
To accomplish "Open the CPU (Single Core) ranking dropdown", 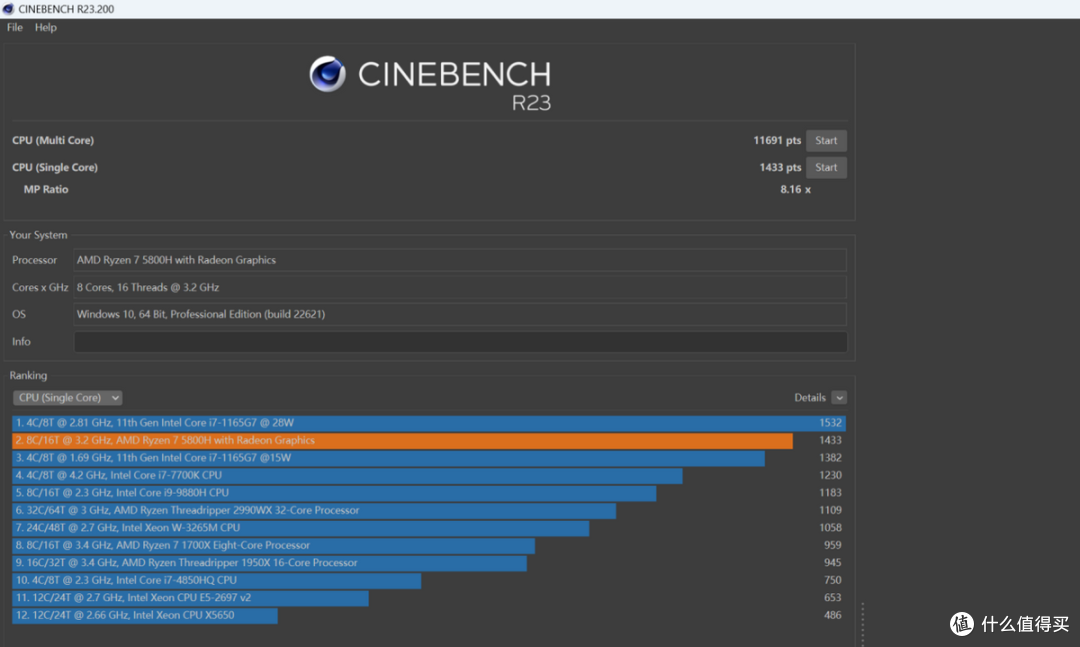I will pyautogui.click(x=68, y=398).
